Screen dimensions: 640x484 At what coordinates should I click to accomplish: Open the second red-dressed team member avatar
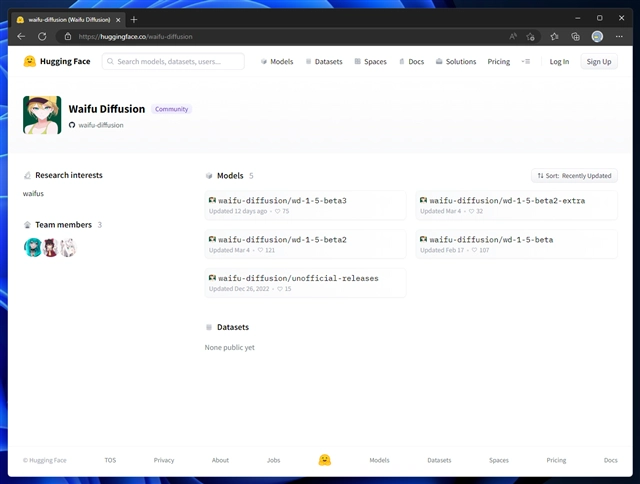tap(50, 248)
